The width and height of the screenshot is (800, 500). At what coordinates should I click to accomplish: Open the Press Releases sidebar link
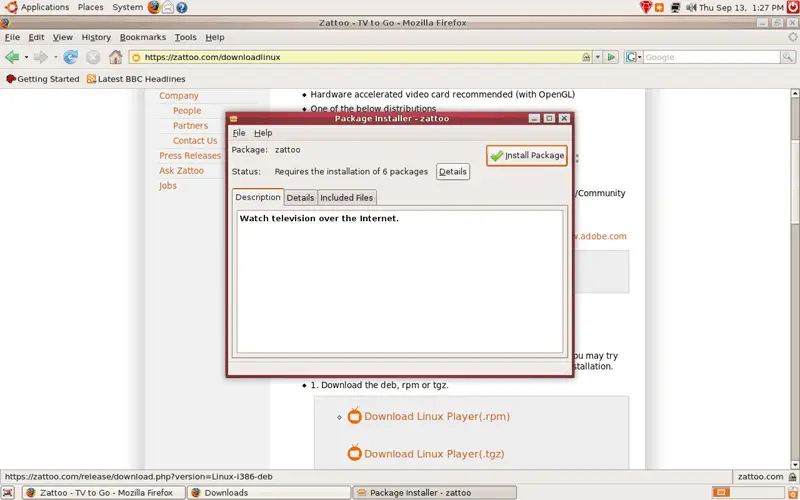(x=190, y=156)
